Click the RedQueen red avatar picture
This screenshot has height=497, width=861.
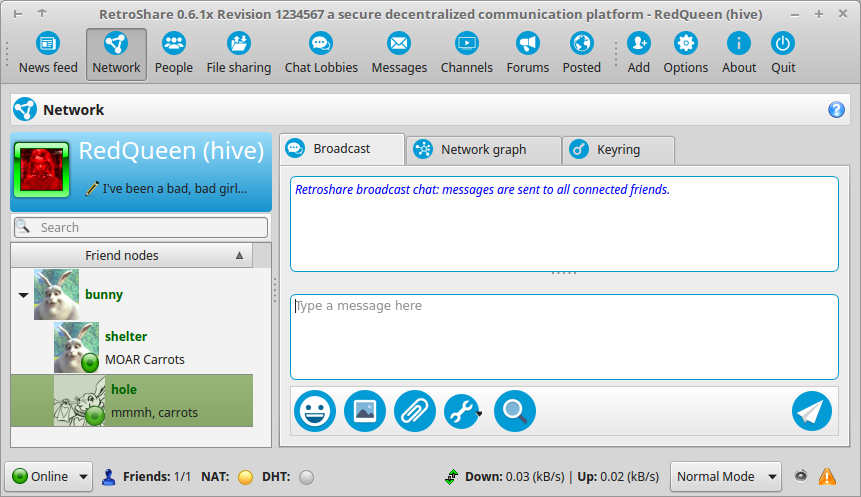point(42,170)
